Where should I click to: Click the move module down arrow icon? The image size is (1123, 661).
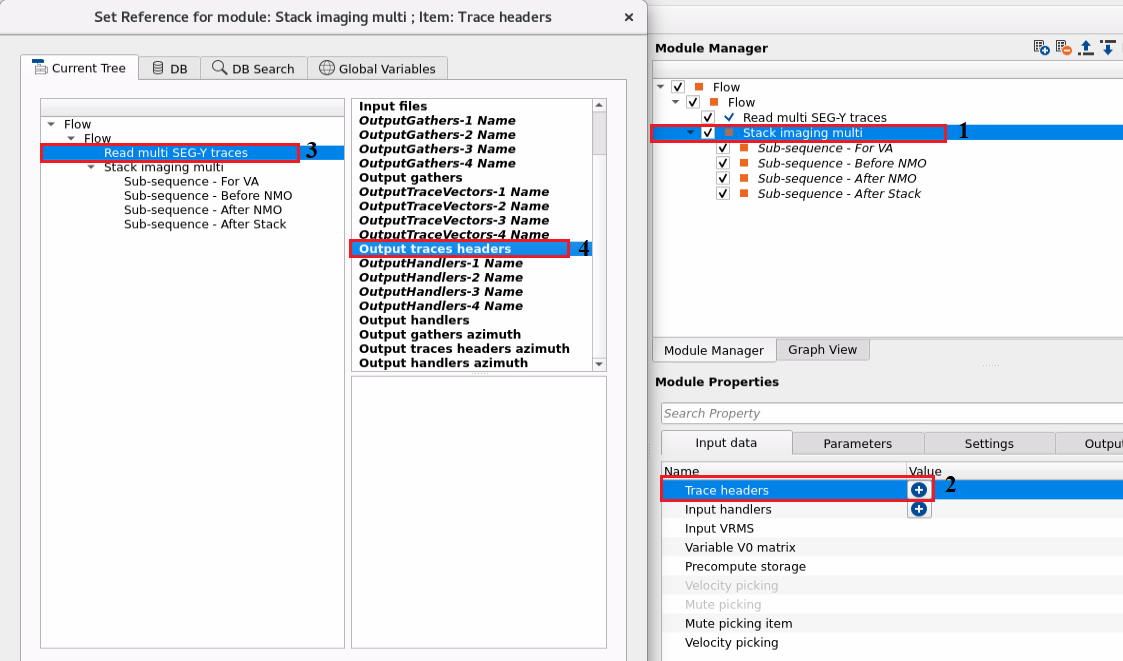1108,48
